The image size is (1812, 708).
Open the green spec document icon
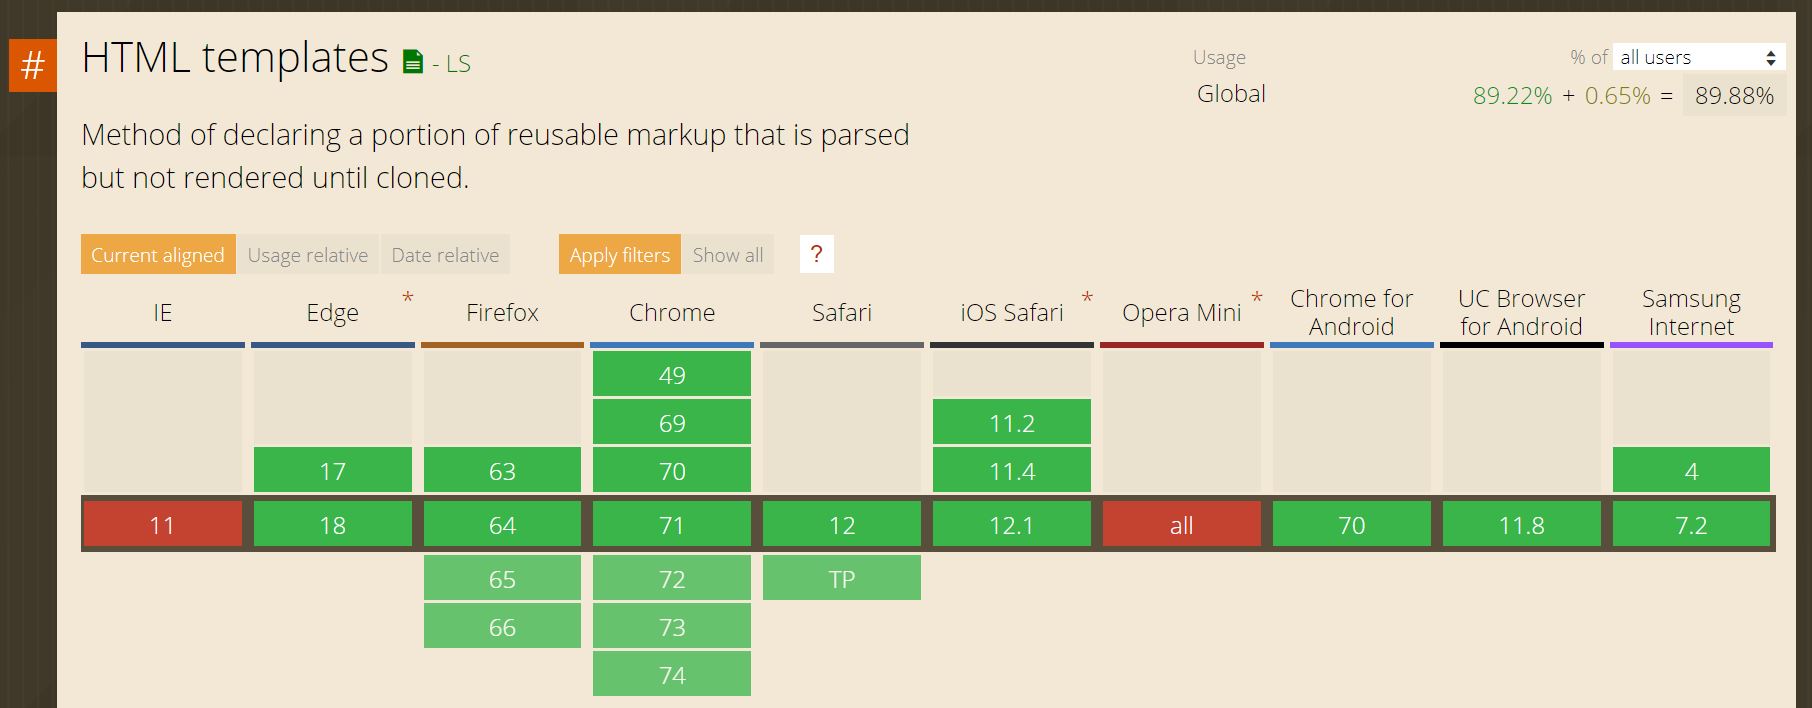412,63
